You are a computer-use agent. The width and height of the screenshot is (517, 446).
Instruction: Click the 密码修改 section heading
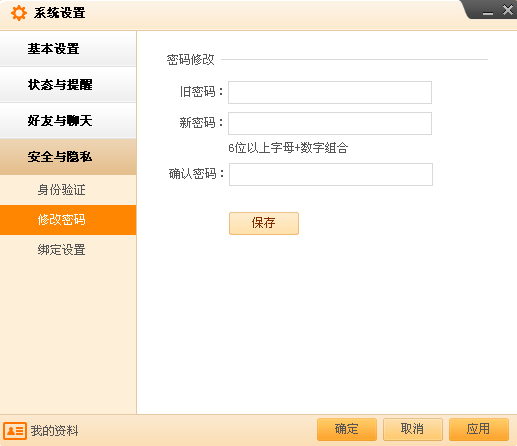click(190, 60)
